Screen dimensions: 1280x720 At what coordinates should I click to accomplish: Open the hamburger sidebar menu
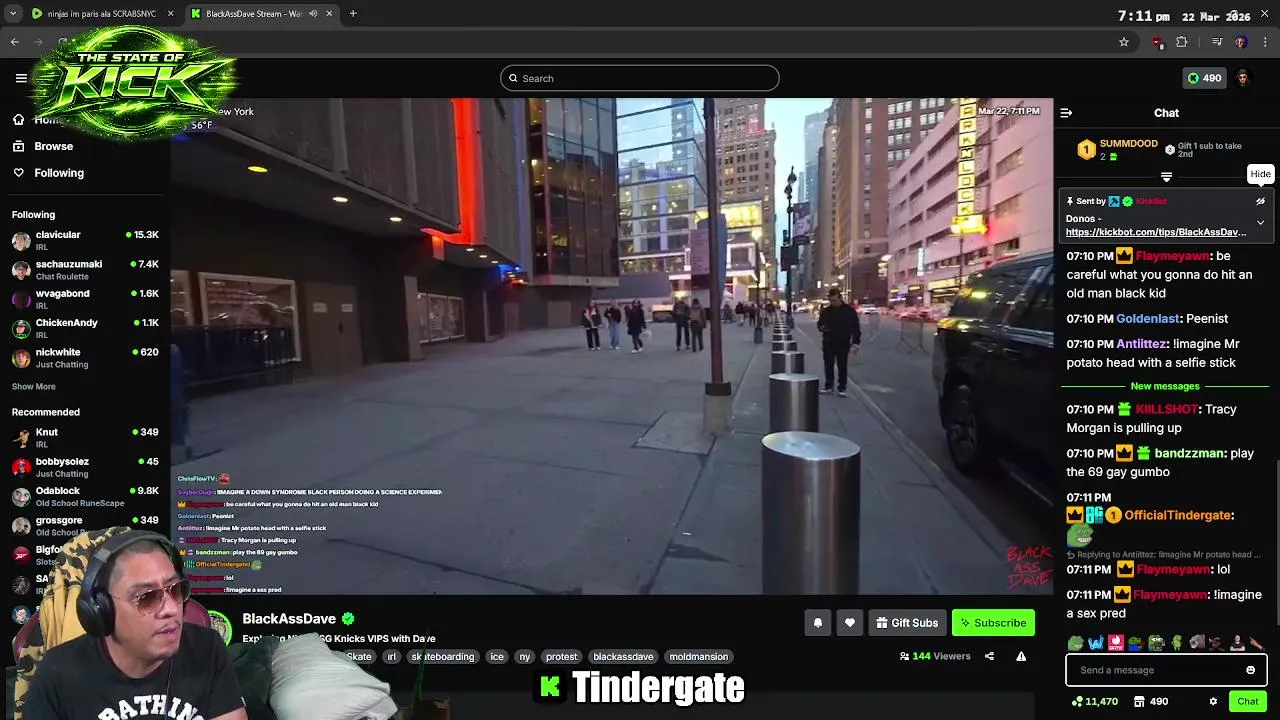click(x=21, y=78)
